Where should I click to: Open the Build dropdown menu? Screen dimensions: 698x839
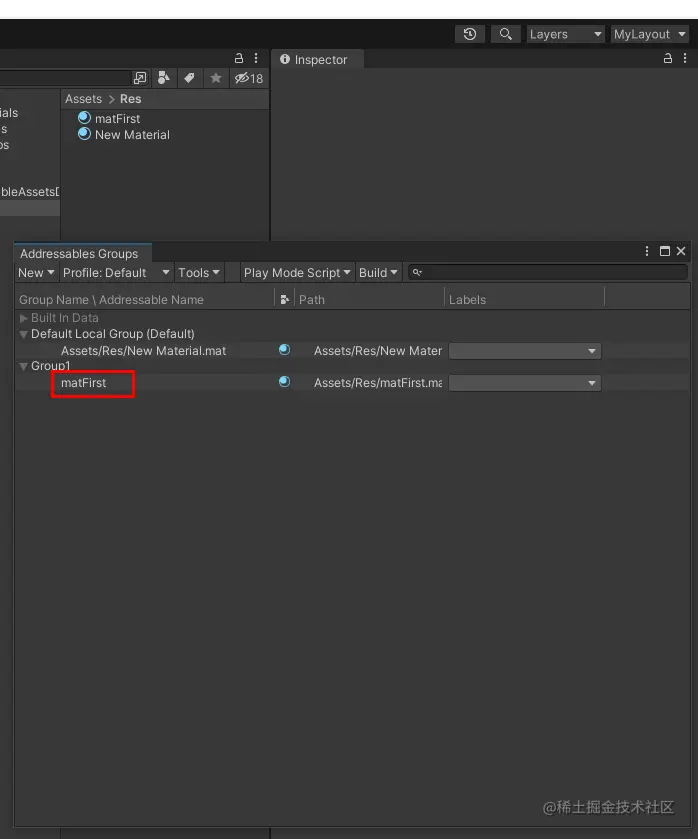378,273
